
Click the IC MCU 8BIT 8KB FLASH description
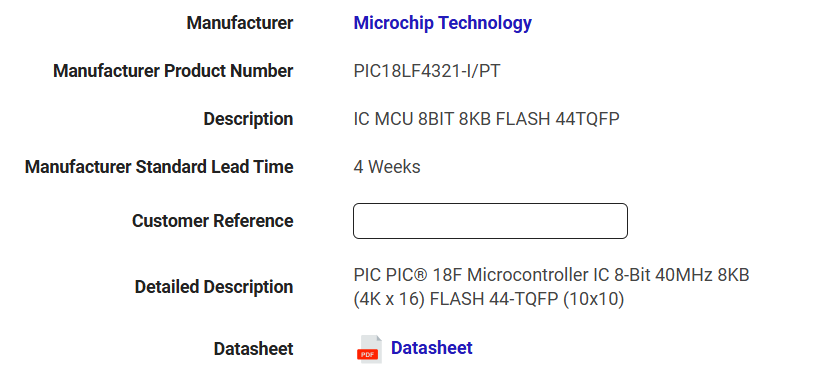pos(486,119)
